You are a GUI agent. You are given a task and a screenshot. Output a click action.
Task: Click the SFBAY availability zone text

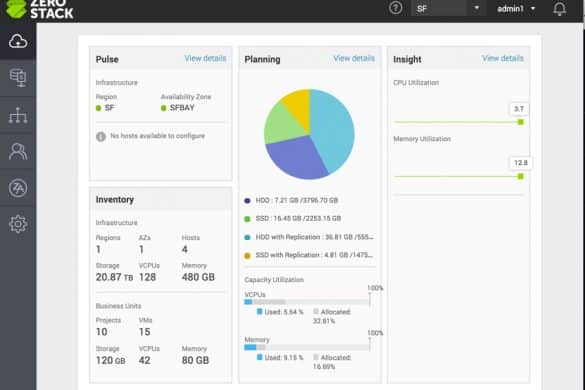click(182, 108)
